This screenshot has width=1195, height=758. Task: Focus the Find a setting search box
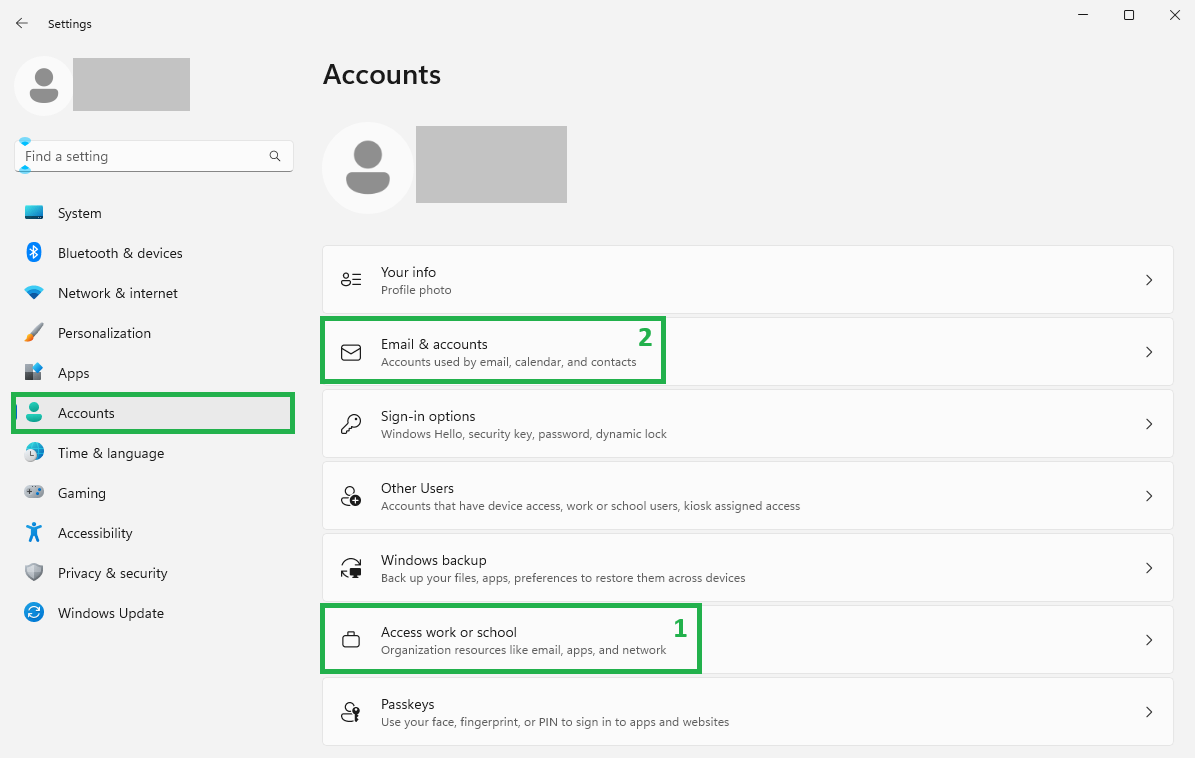(x=154, y=156)
